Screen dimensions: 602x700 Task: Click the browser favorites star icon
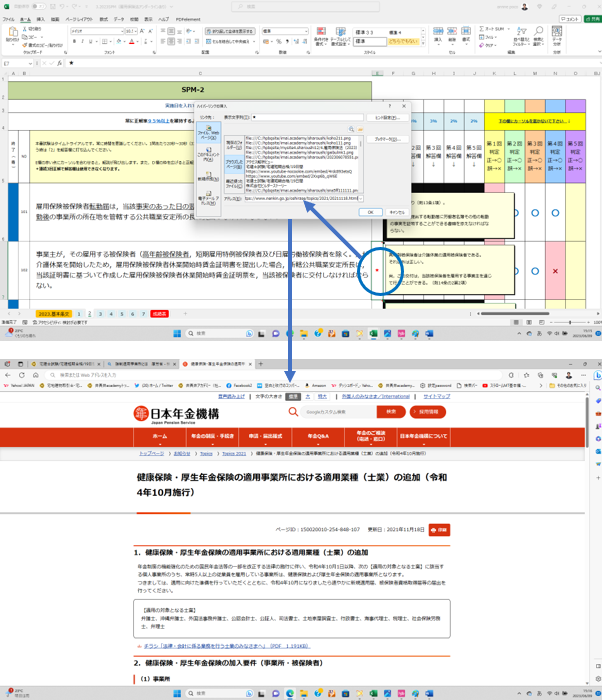[x=527, y=375]
